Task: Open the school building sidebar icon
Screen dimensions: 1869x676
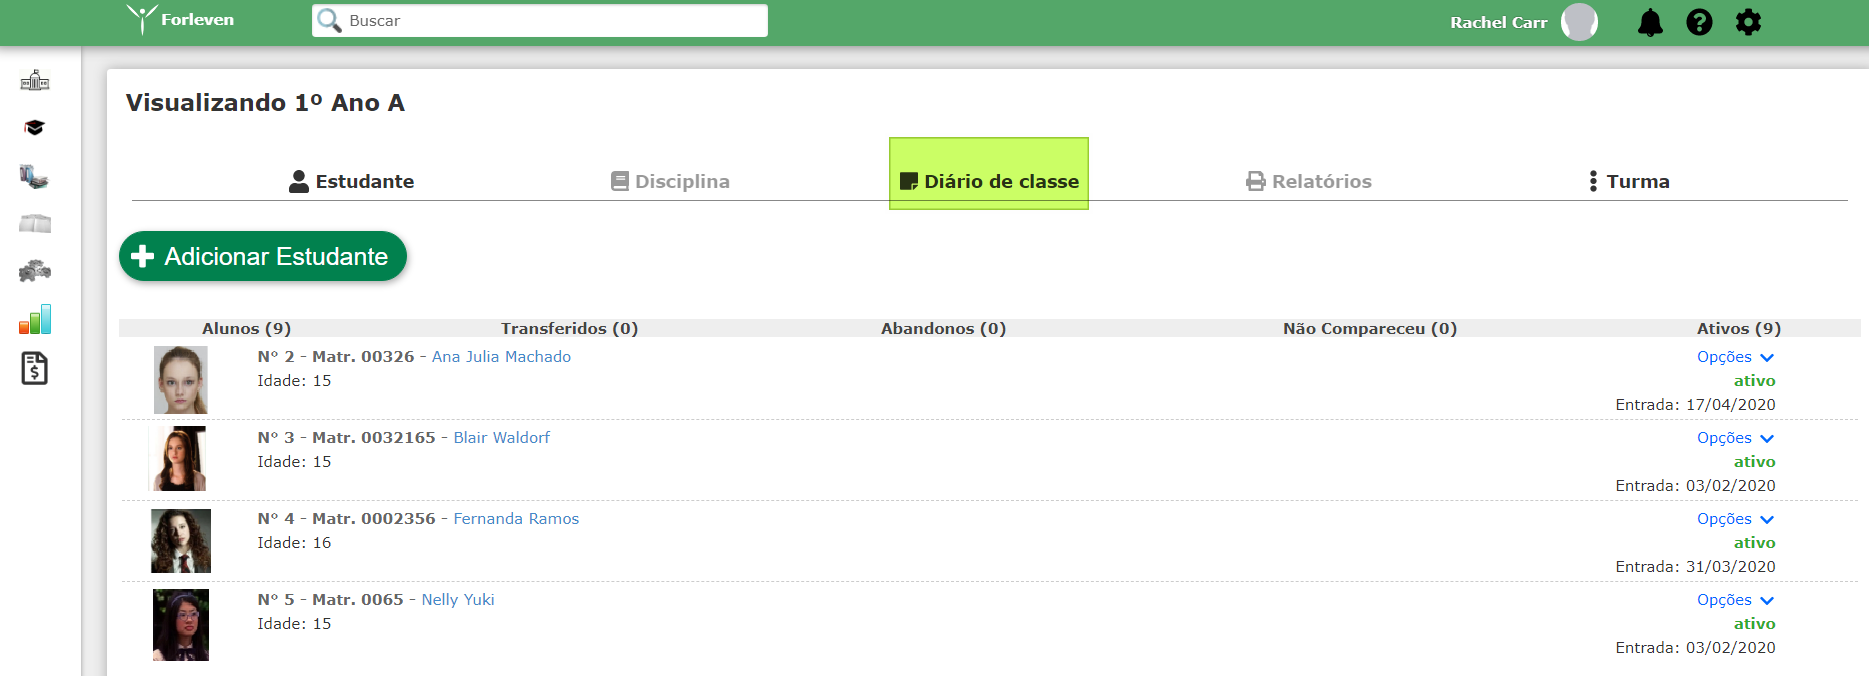Action: (x=35, y=80)
